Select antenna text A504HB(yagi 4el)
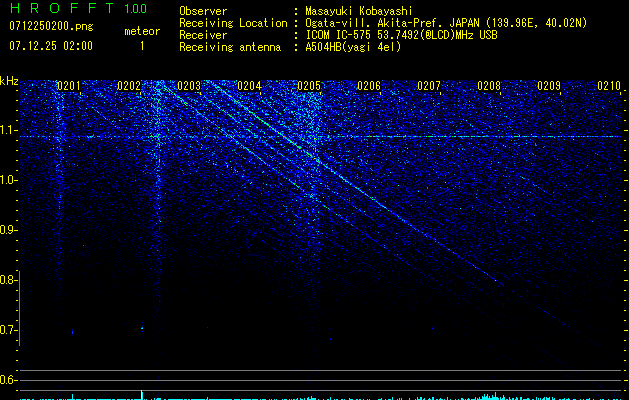Viewport: 629px width, 400px height. pos(353,47)
